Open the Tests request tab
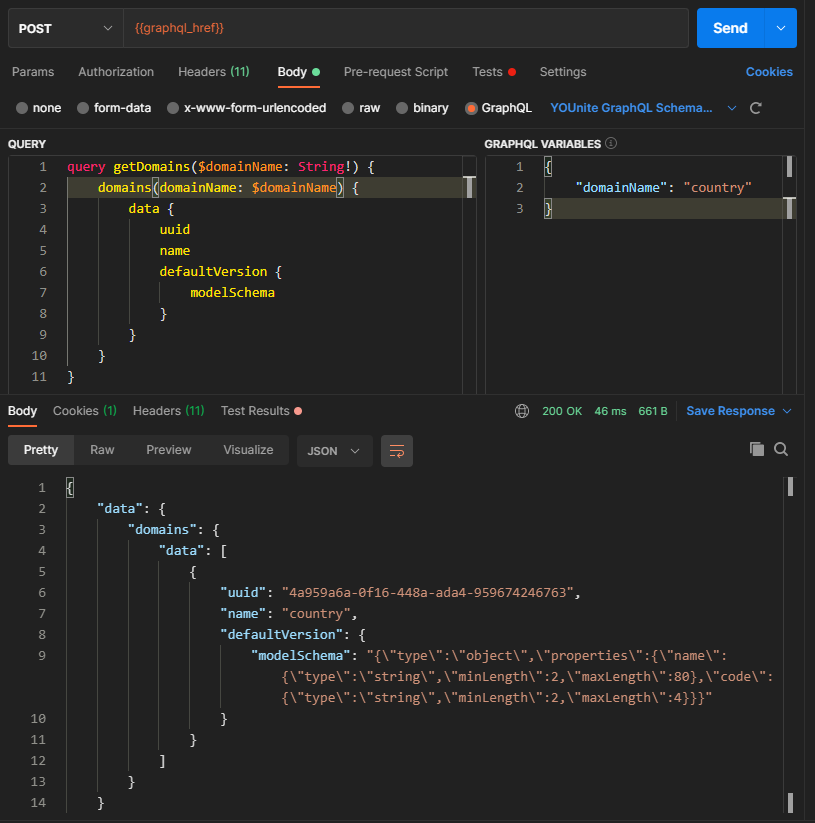This screenshot has width=815, height=823. coord(485,72)
